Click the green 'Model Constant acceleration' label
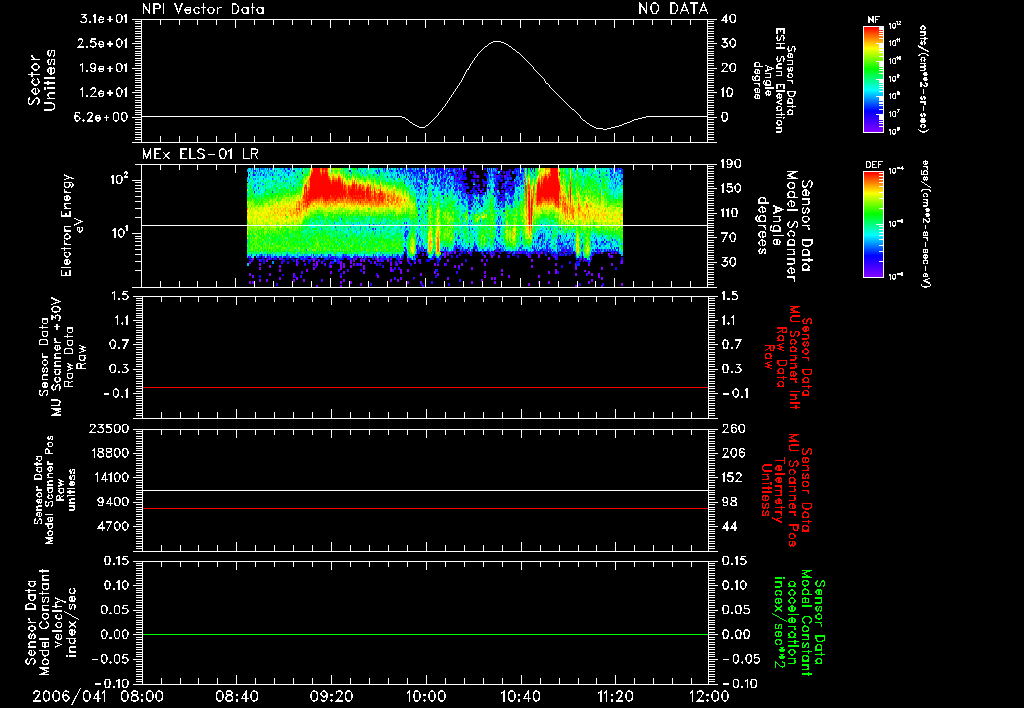This screenshot has width=1024, height=708. click(799, 623)
